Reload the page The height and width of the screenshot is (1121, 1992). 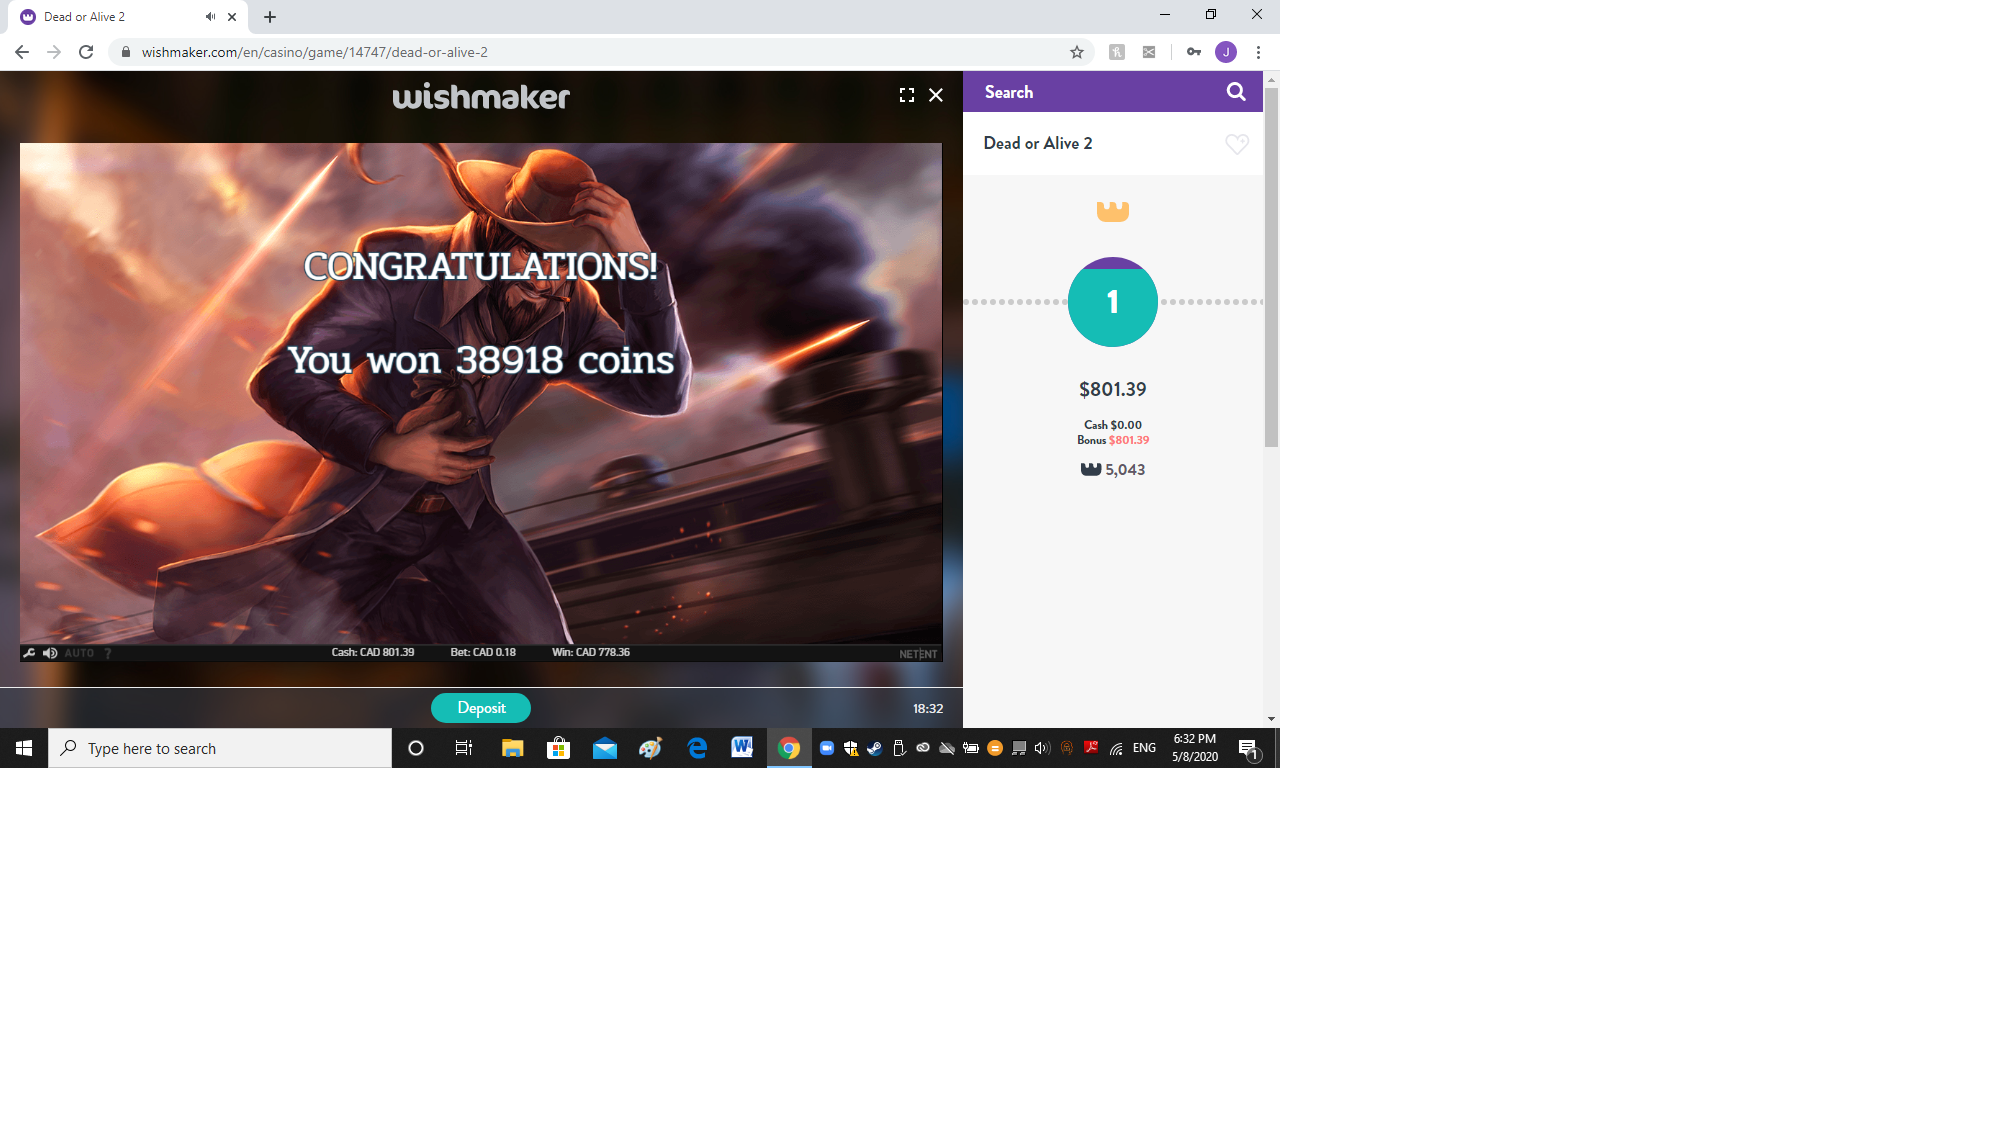coord(86,52)
